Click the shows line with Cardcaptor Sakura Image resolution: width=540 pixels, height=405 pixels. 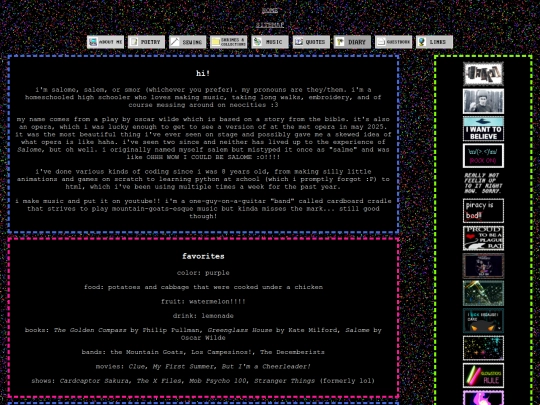pyautogui.click(x=203, y=381)
